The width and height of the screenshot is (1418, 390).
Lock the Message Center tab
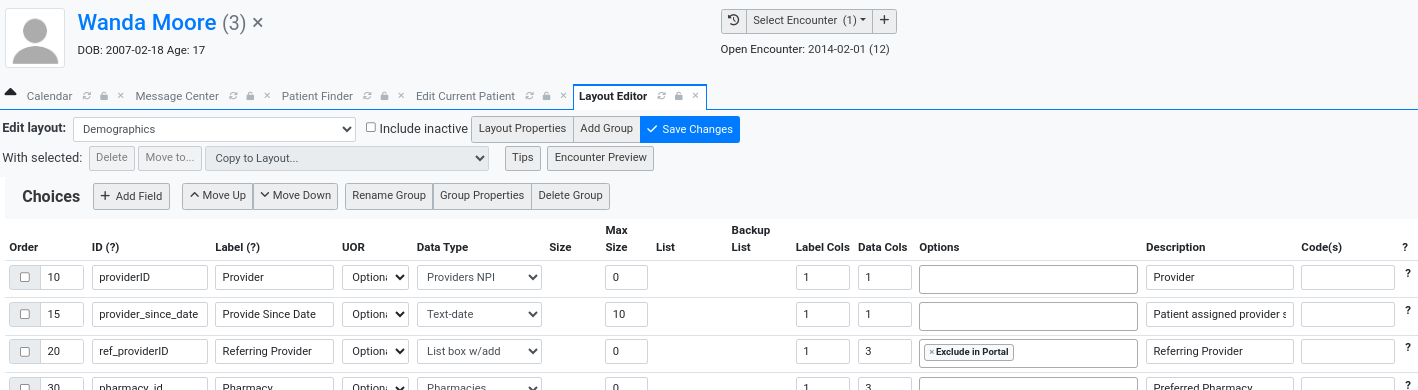tap(251, 97)
